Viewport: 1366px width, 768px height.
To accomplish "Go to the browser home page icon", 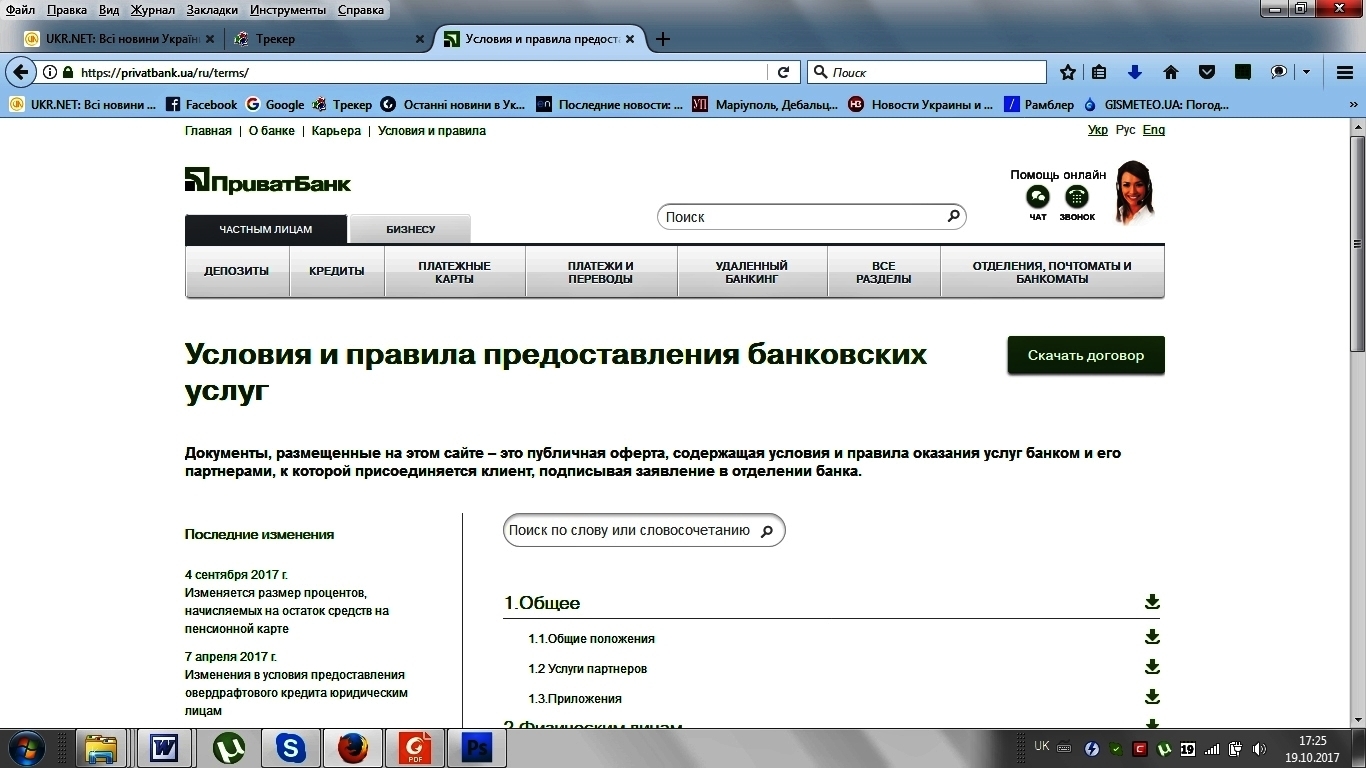I will point(1171,72).
